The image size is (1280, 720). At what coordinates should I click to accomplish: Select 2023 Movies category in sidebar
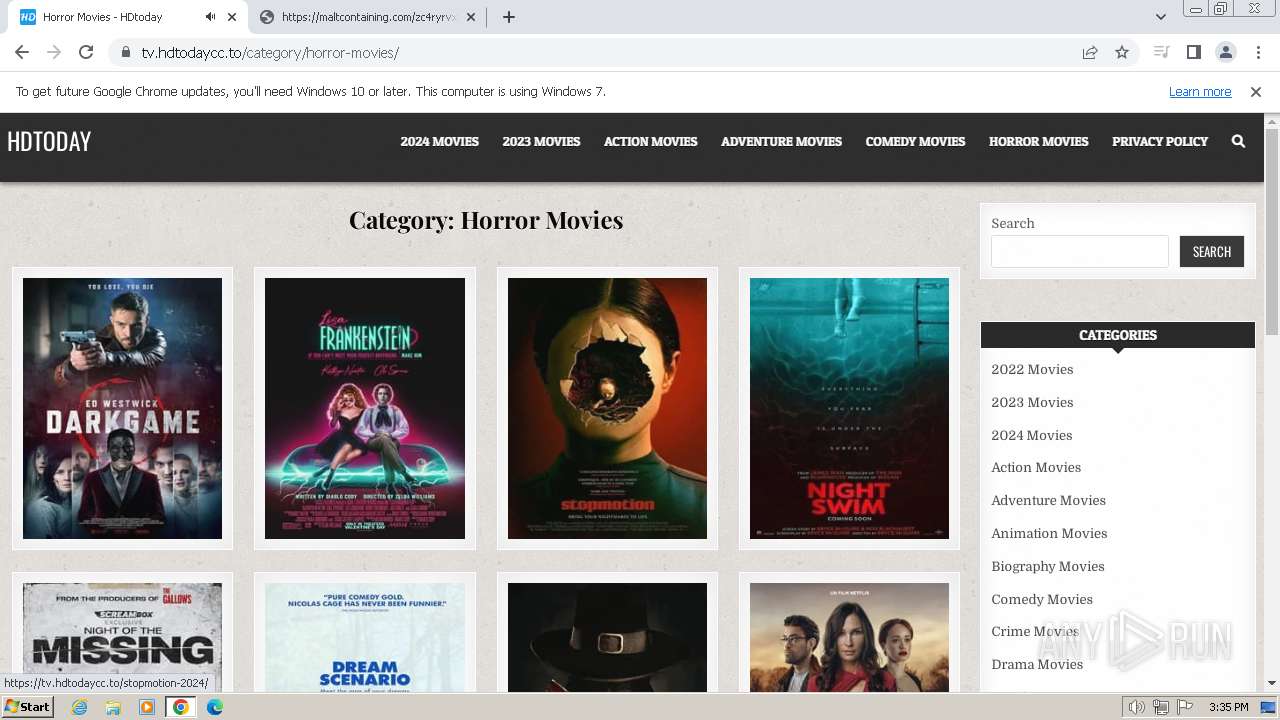pyautogui.click(x=1032, y=403)
